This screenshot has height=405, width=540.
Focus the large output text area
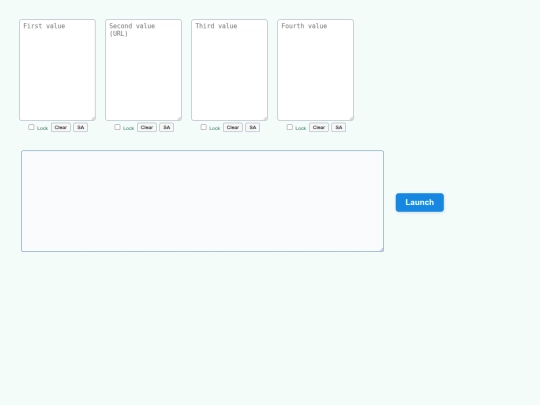click(202, 201)
